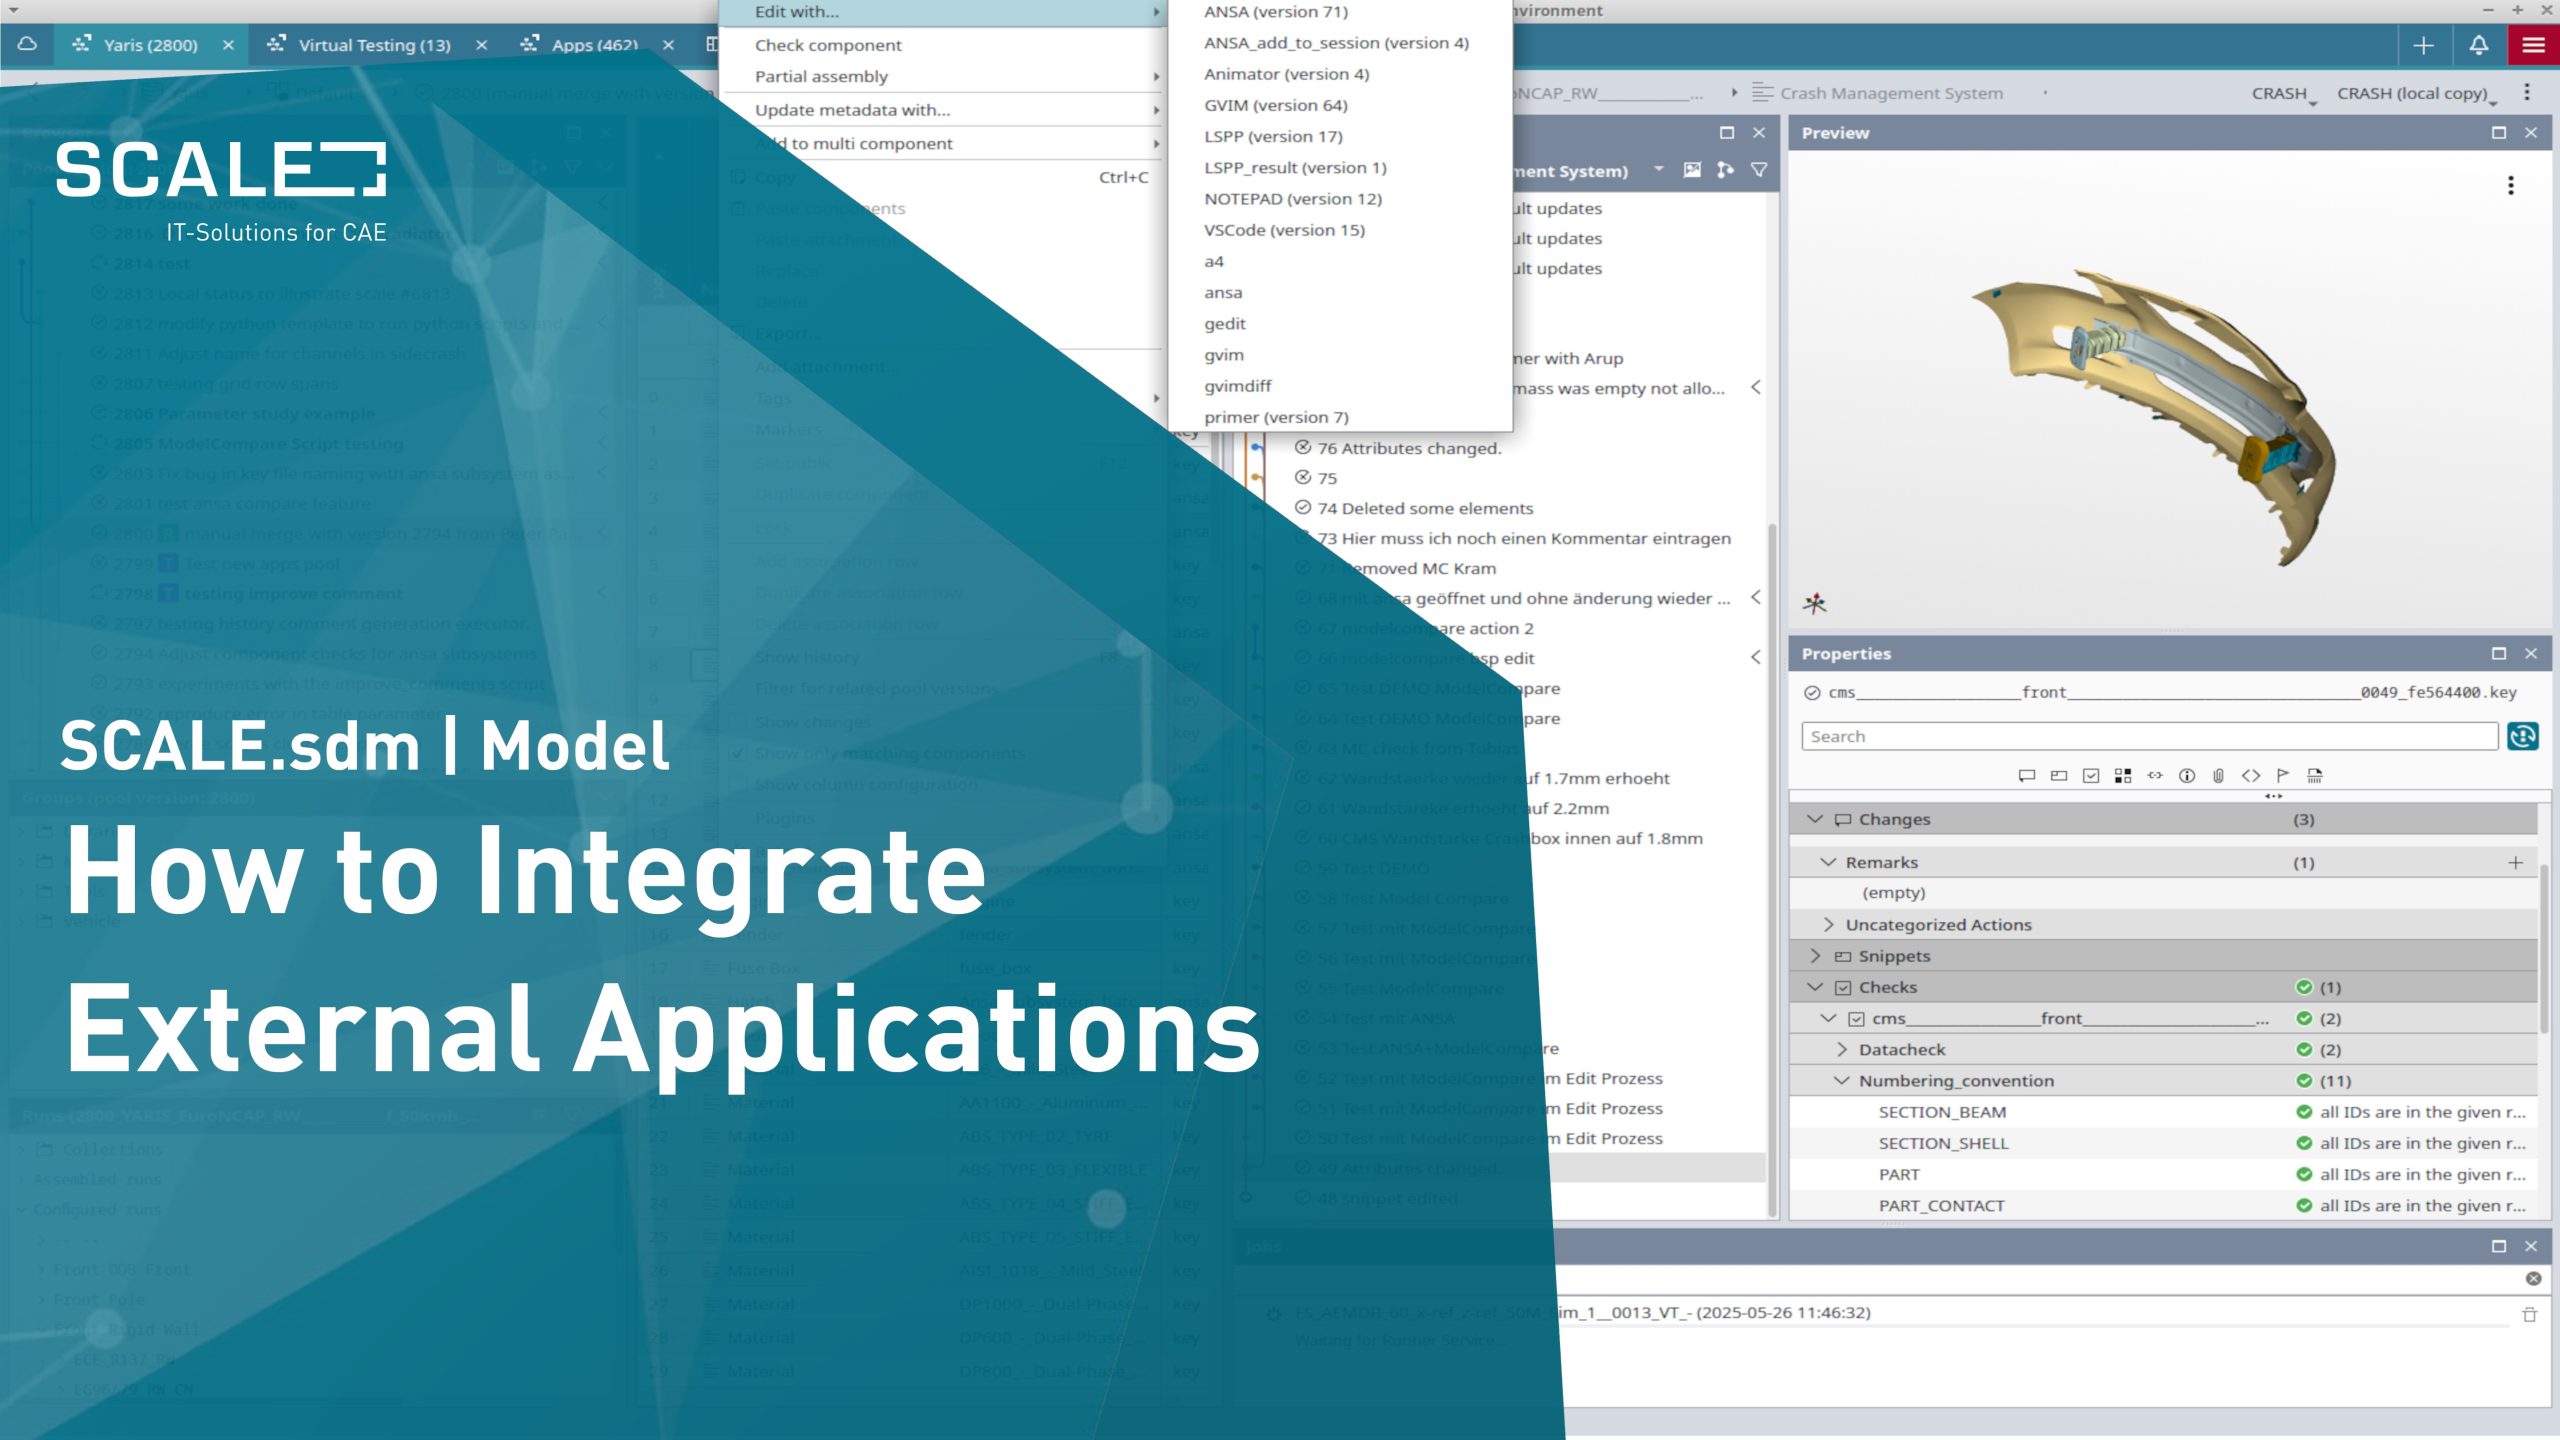Toggle image view icon in history panel header
The height and width of the screenshot is (1440, 2560).
pyautogui.click(x=1692, y=170)
